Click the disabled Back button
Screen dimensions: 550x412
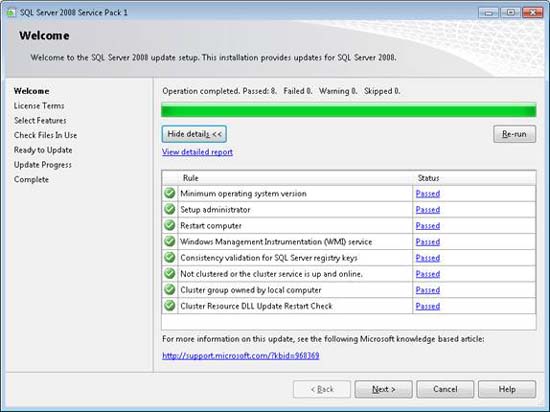coord(322,389)
